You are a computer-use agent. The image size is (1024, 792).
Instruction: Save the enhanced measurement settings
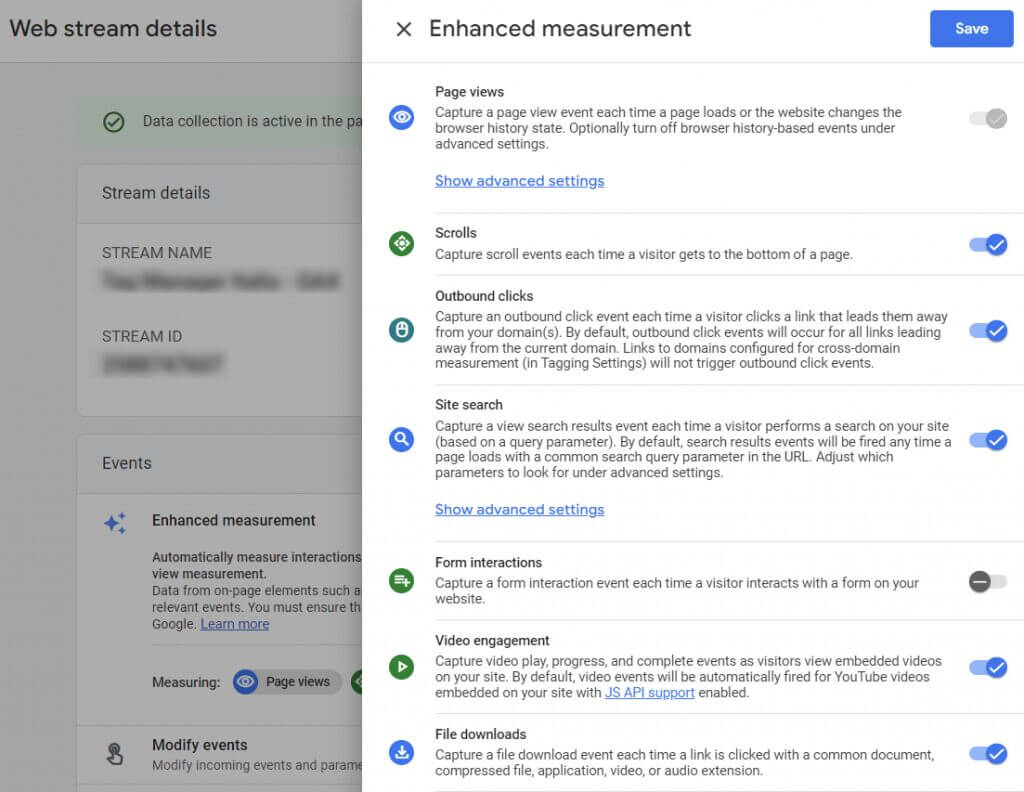(971, 29)
